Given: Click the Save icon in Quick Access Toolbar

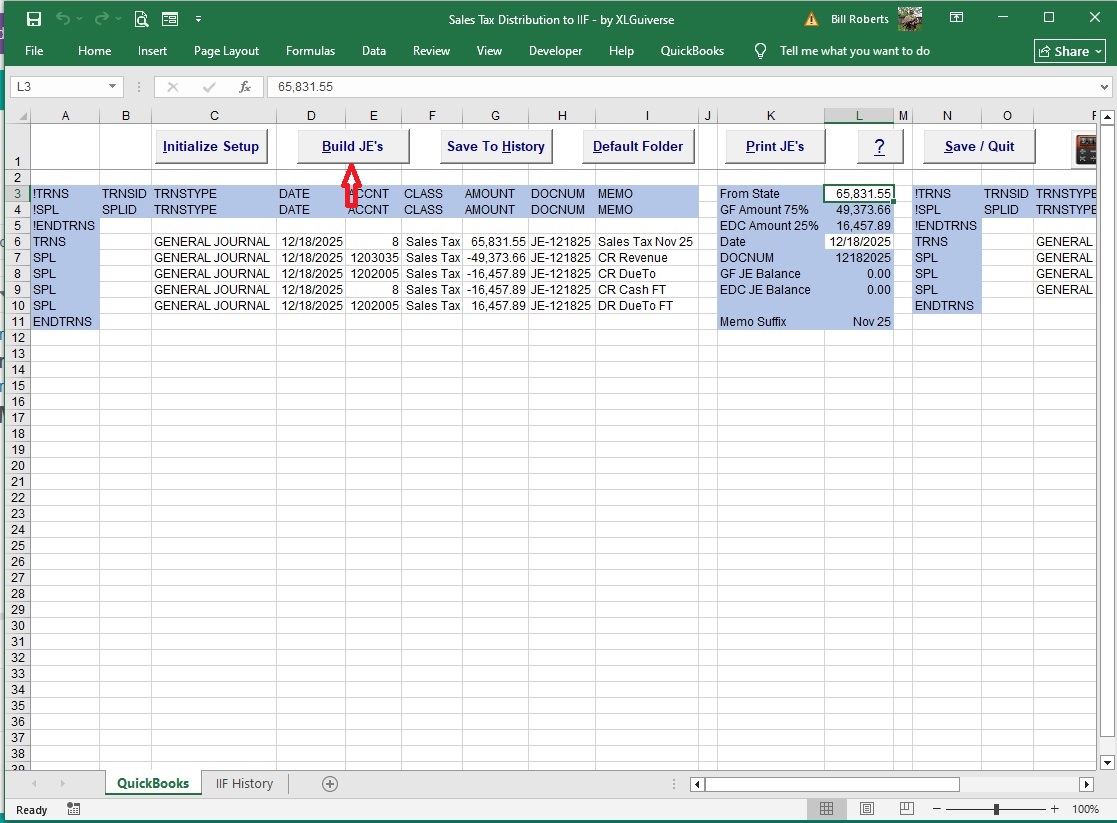Looking at the screenshot, I should (x=34, y=19).
